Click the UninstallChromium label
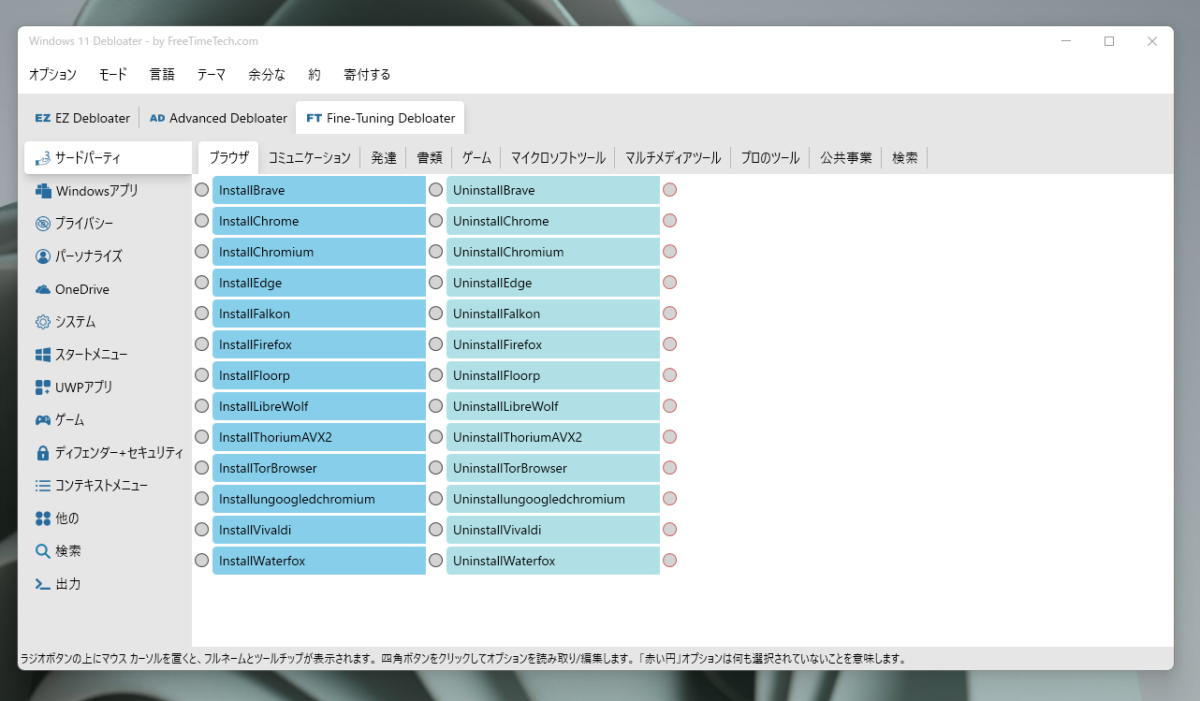This screenshot has width=1200, height=701. (x=553, y=252)
